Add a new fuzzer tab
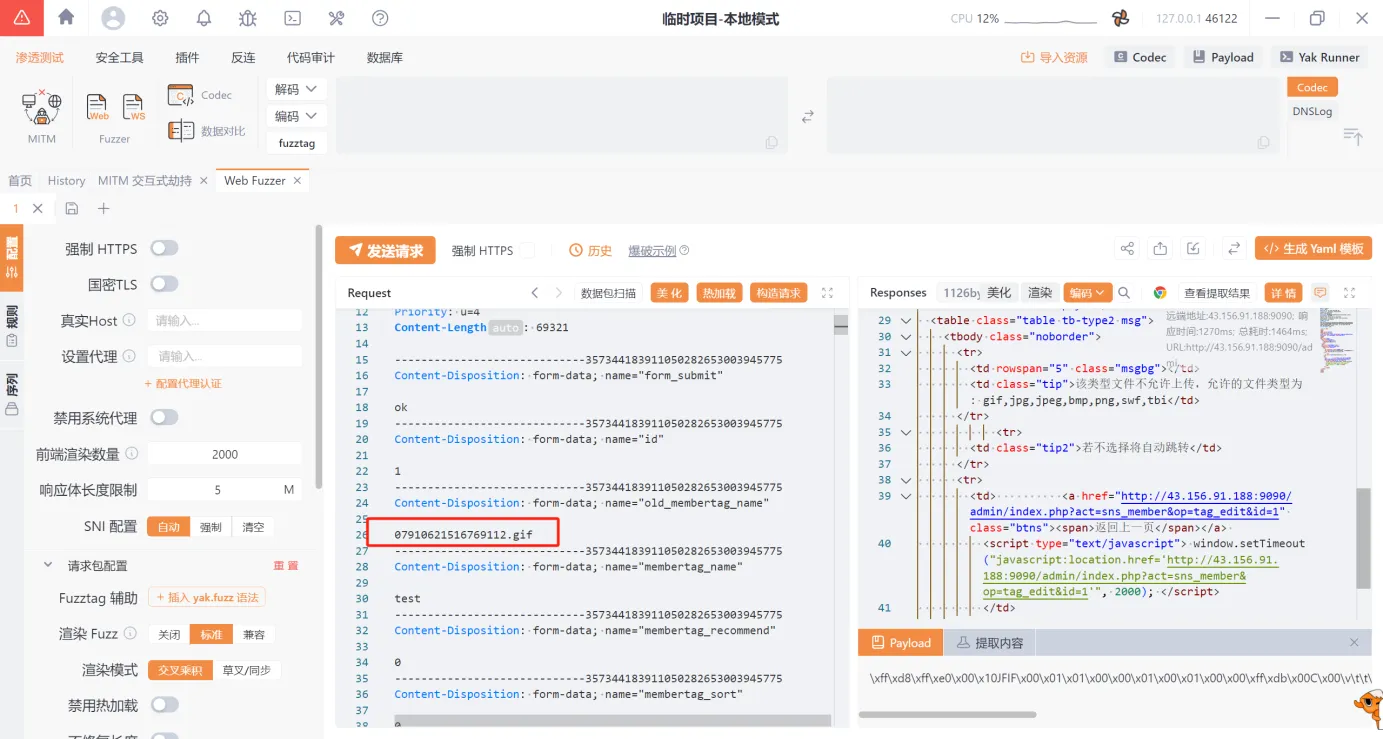1383x739 pixels. (103, 208)
